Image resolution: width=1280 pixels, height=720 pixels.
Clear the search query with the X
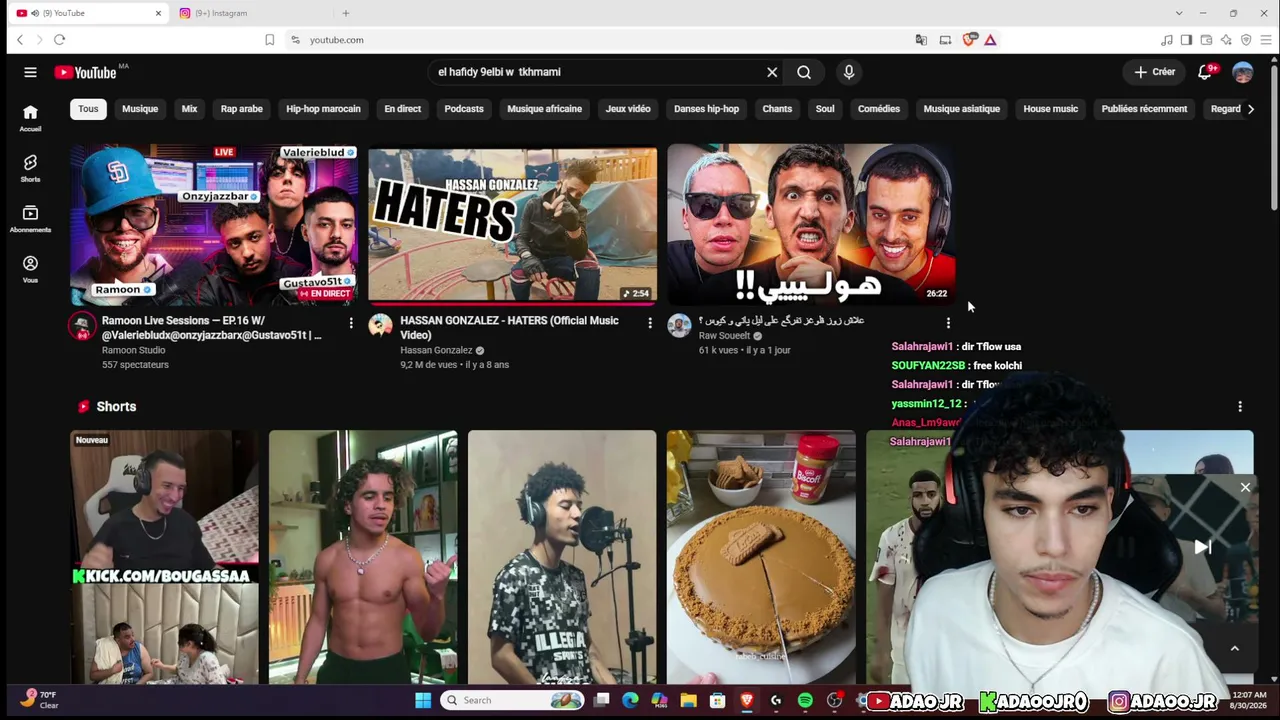[772, 72]
